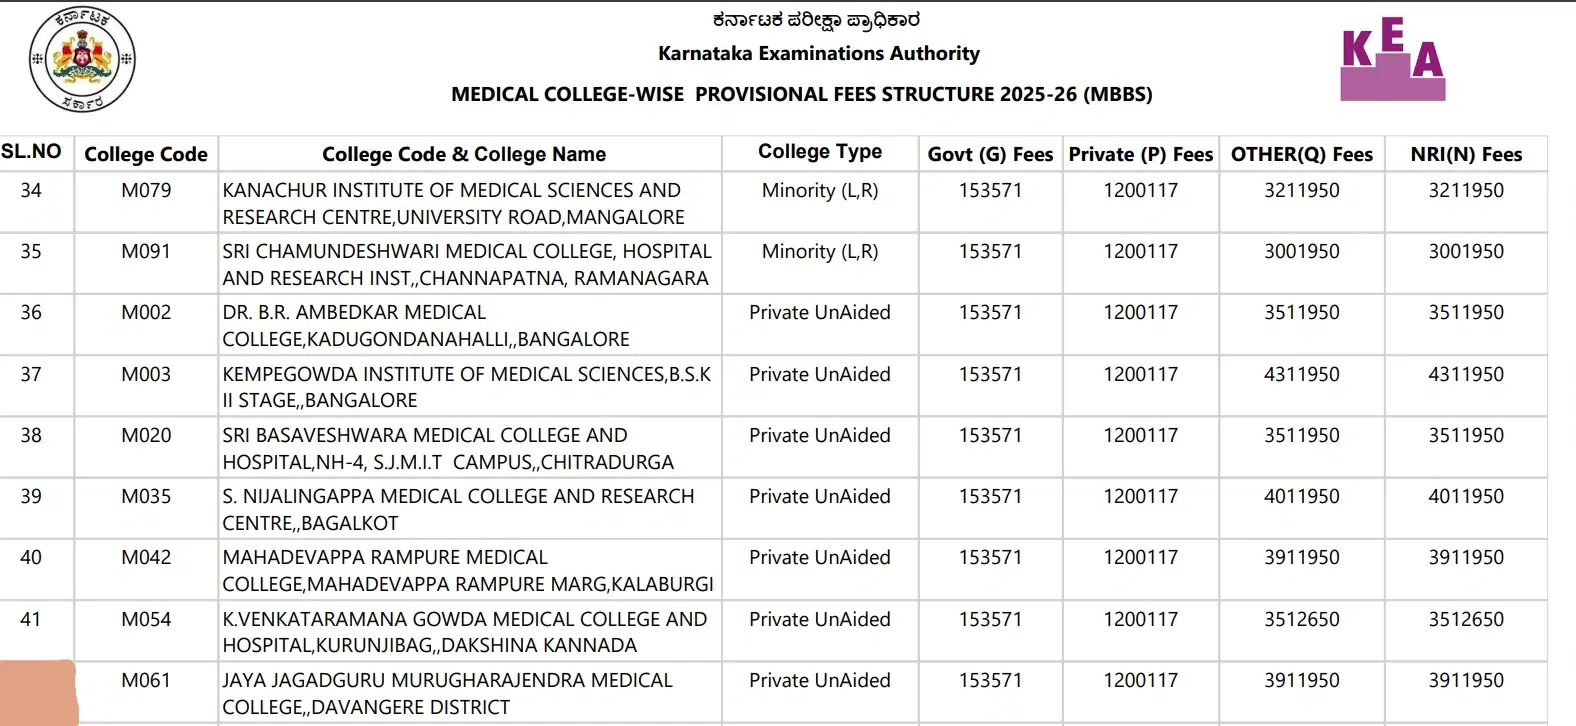Screen dimensions: 1576x726
Task: Click the Karnataka government emblem logo
Action: pyautogui.click(x=82, y=59)
